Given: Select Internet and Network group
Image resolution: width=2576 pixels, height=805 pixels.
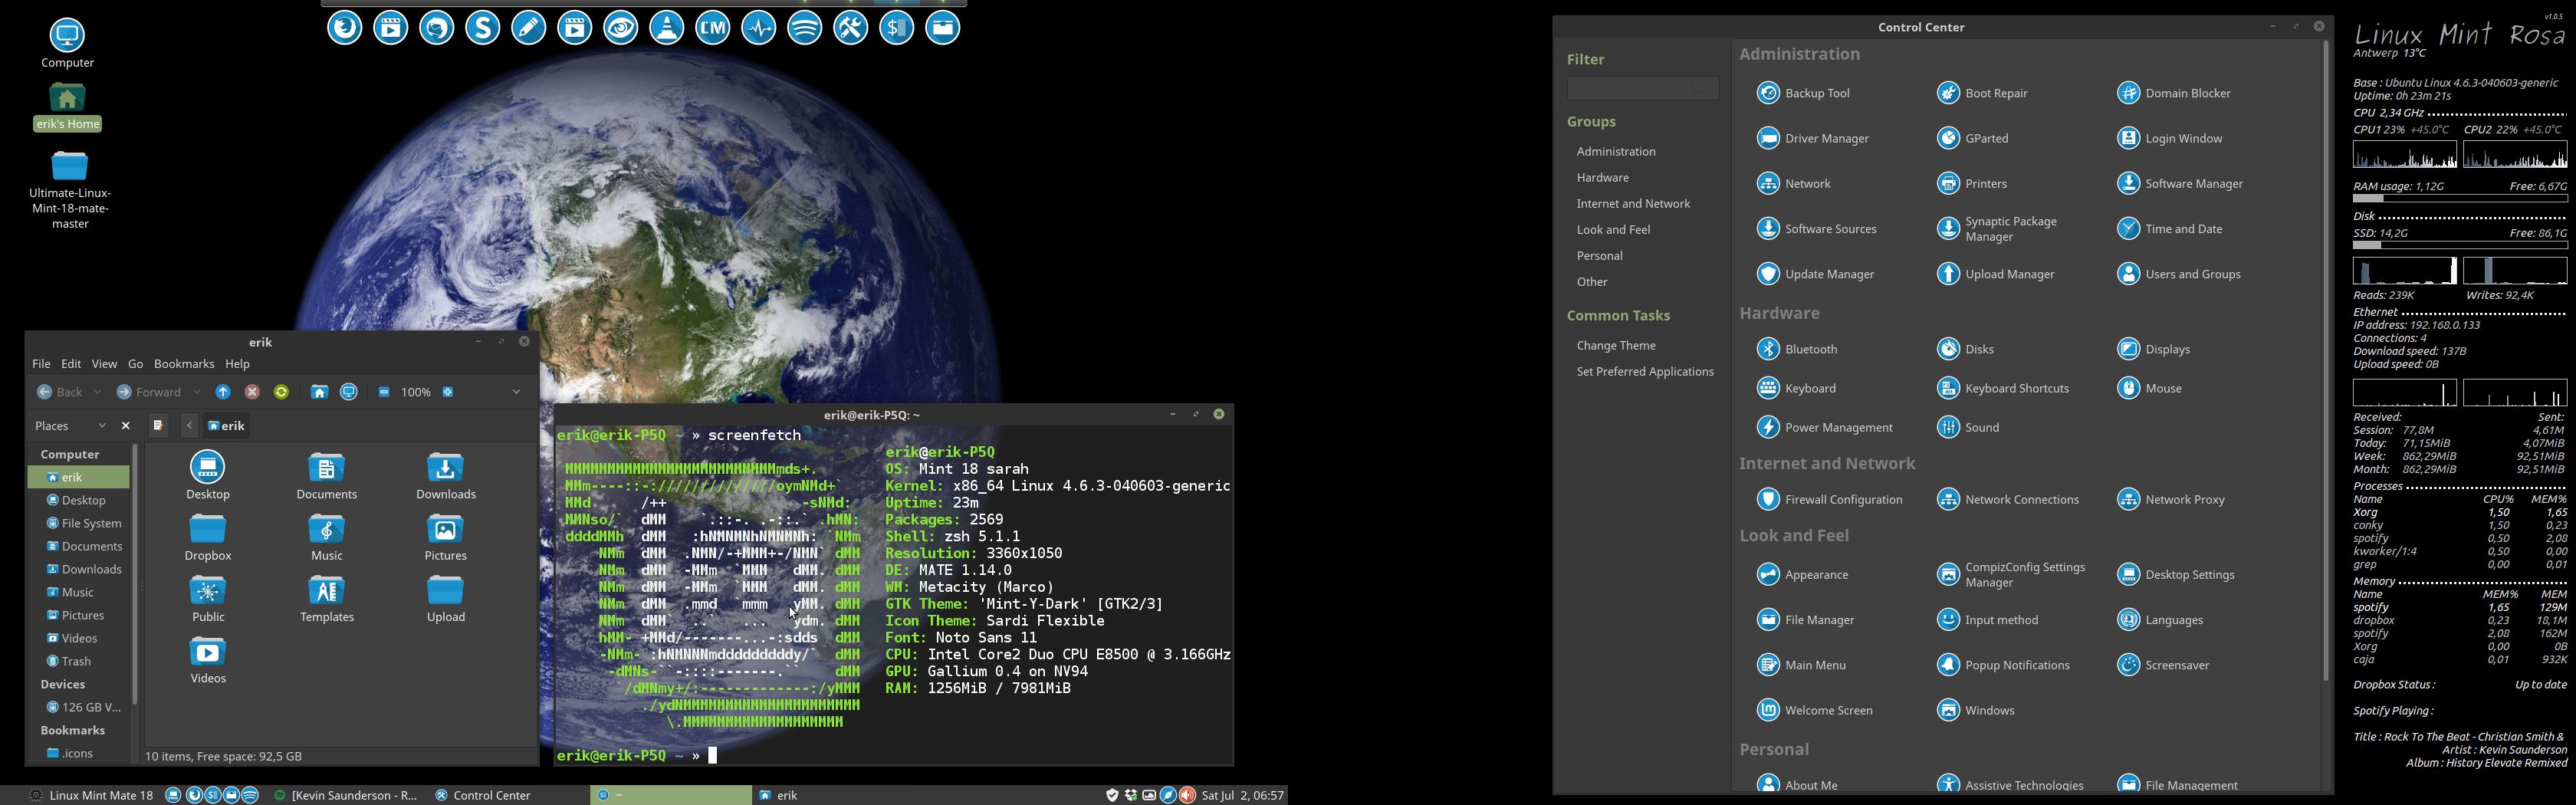Looking at the screenshot, I should click(x=1633, y=204).
